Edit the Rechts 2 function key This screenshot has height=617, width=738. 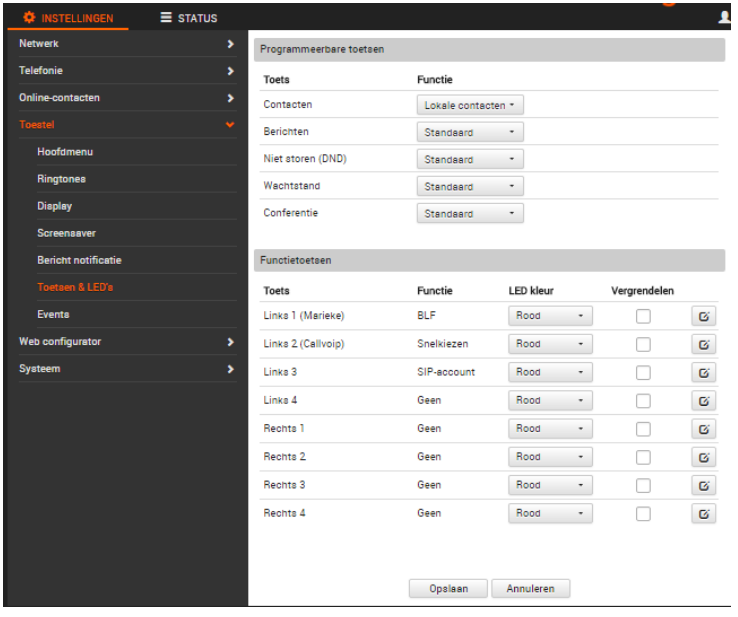[706, 458]
